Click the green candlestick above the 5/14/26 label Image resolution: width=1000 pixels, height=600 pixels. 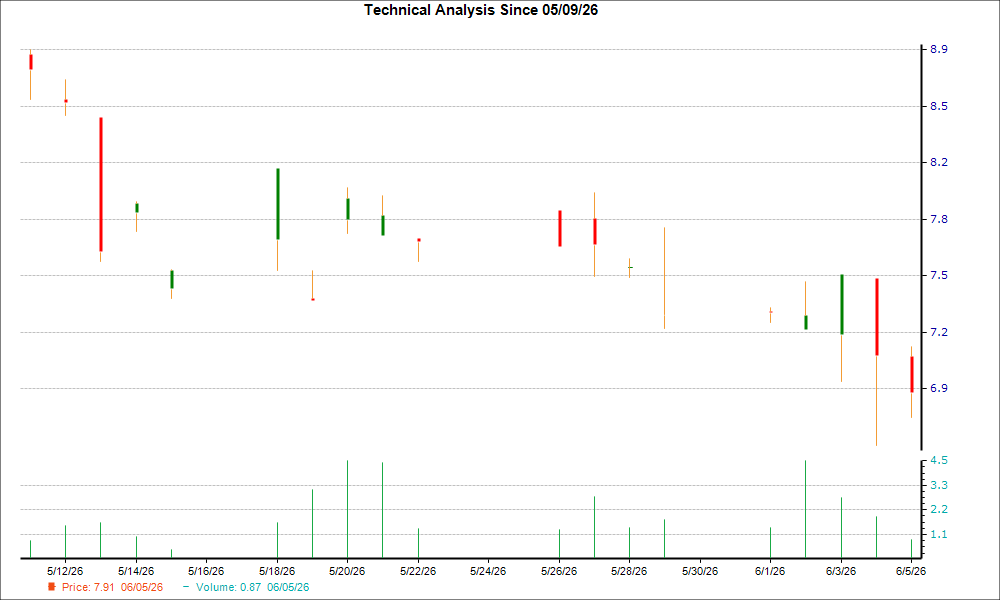(136, 208)
